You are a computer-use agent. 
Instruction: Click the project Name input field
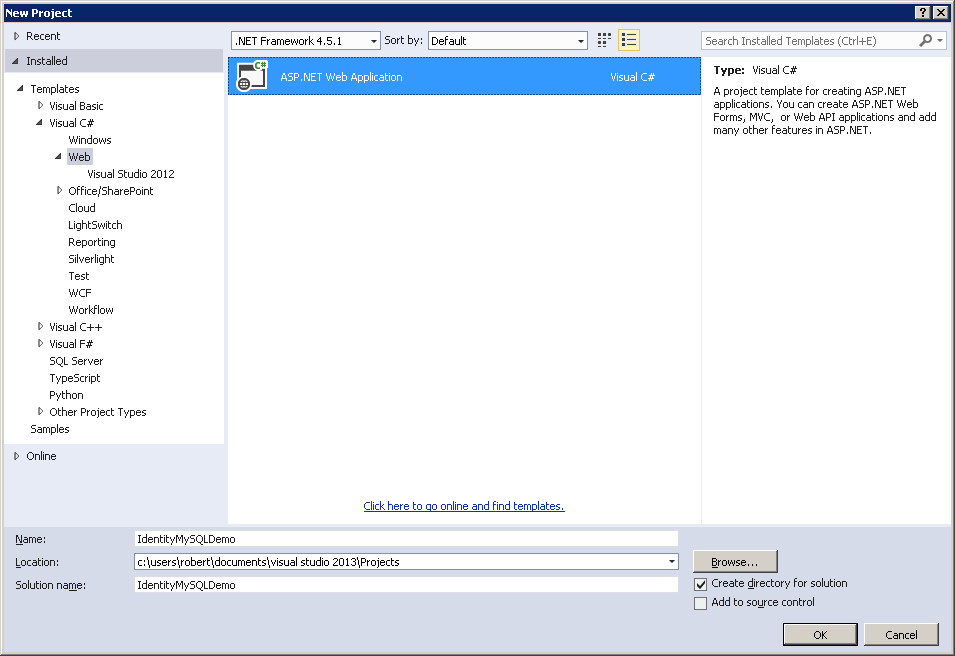[x=400, y=538]
